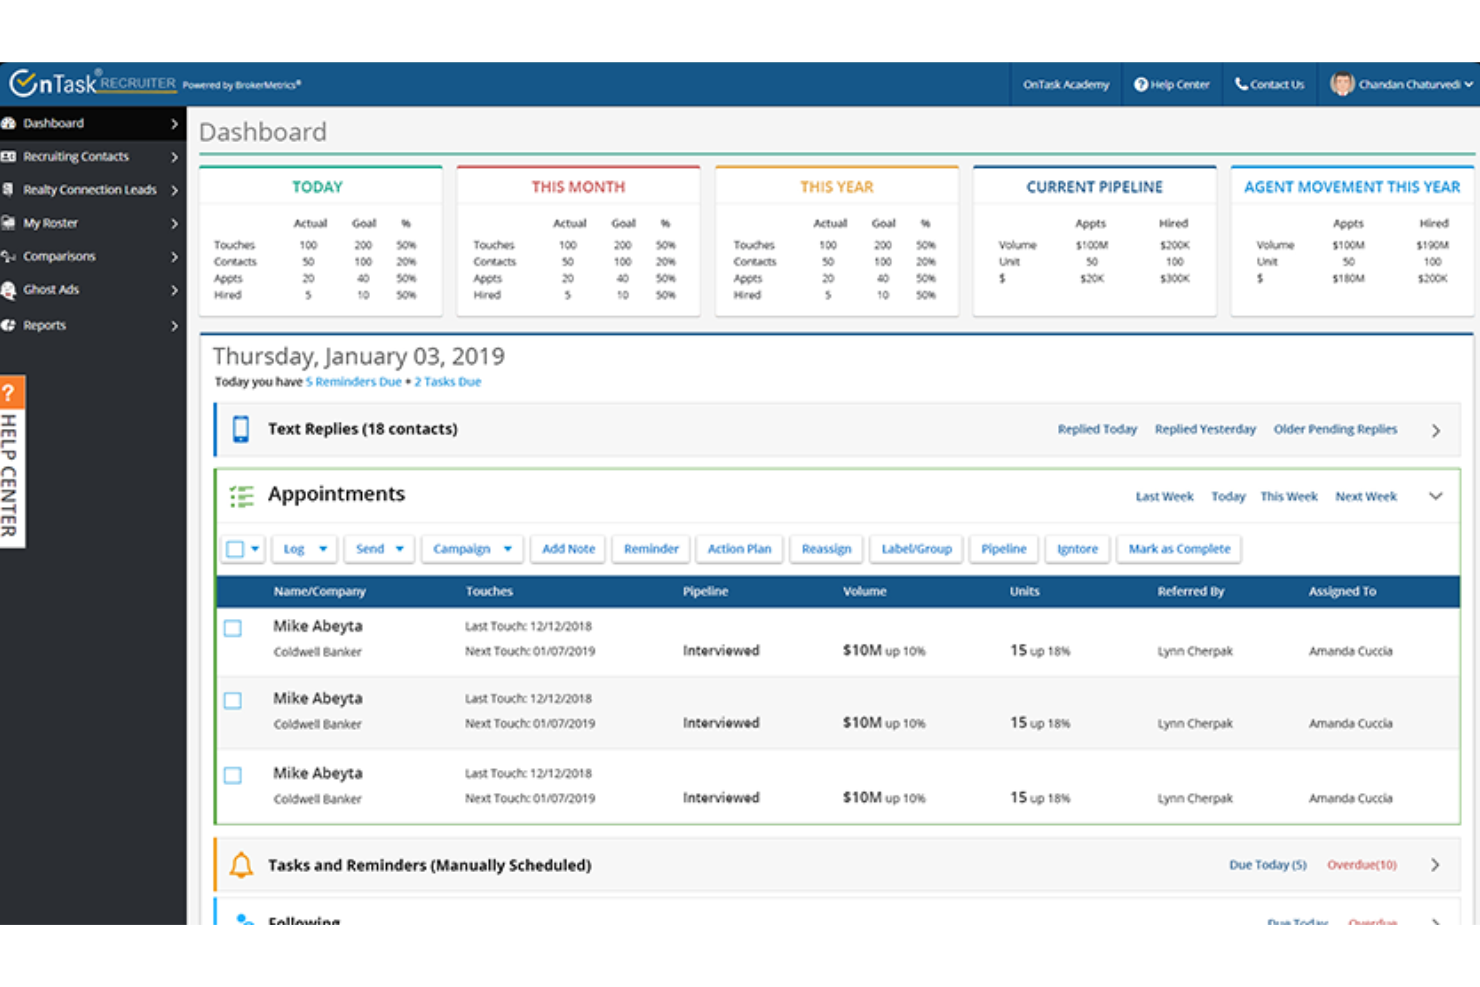The height and width of the screenshot is (987, 1480).
Task: Click the Name/Company column header
Action: (319, 592)
